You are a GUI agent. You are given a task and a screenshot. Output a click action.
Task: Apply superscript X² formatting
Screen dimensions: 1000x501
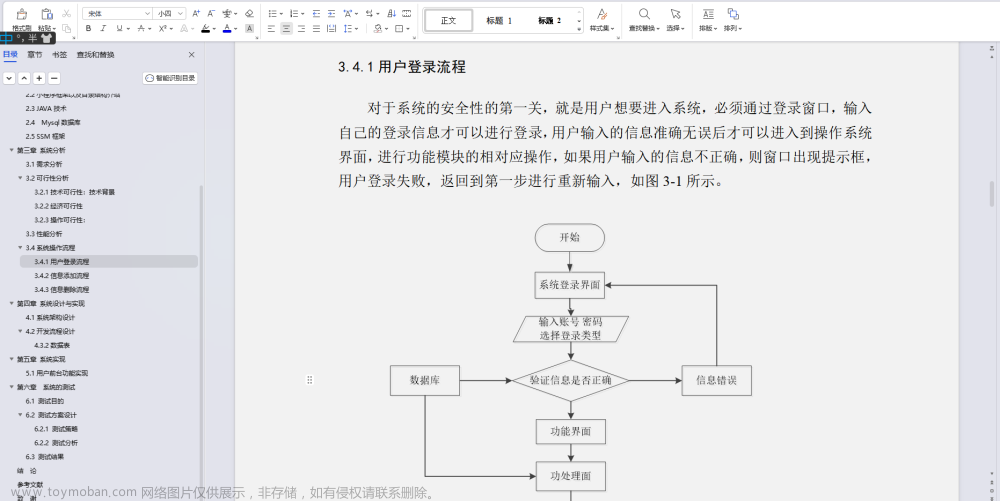pyautogui.click(x=163, y=28)
